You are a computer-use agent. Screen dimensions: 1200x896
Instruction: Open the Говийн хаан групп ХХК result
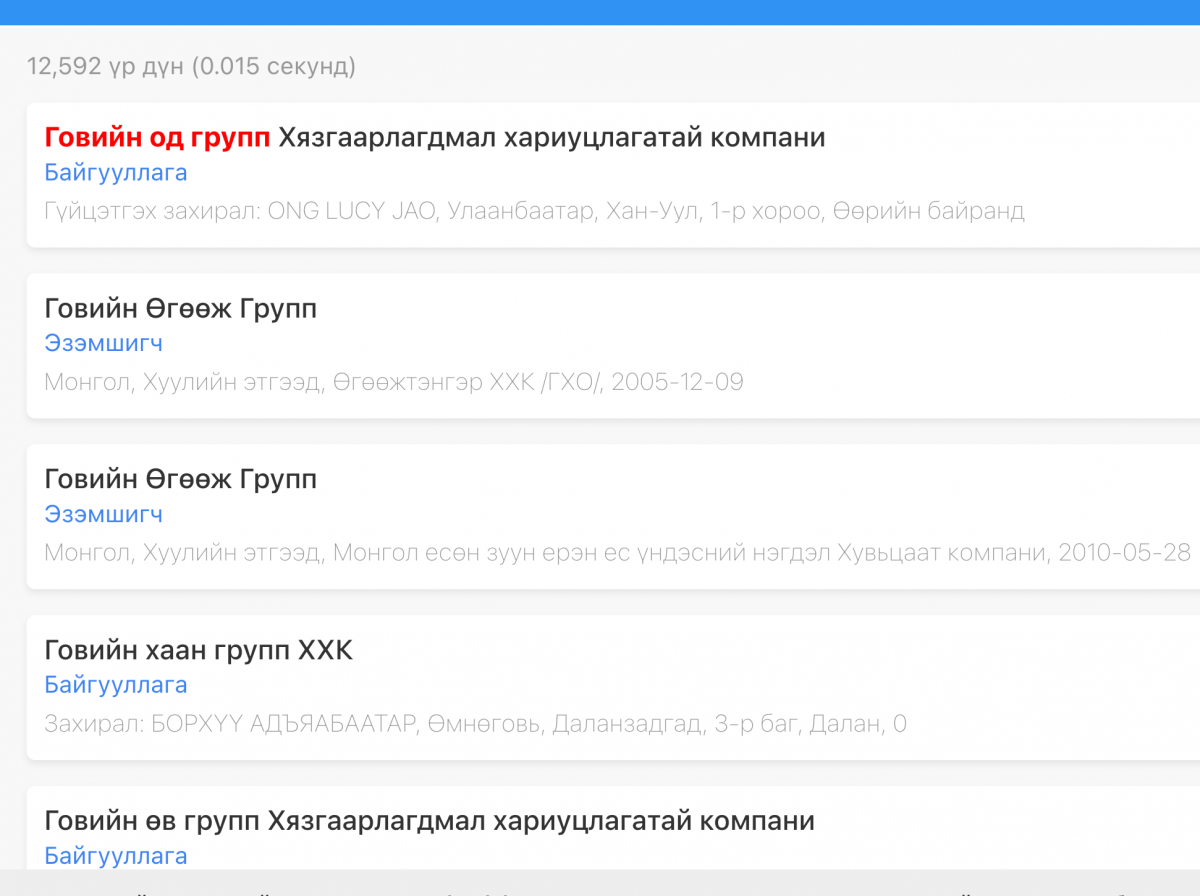click(x=198, y=650)
